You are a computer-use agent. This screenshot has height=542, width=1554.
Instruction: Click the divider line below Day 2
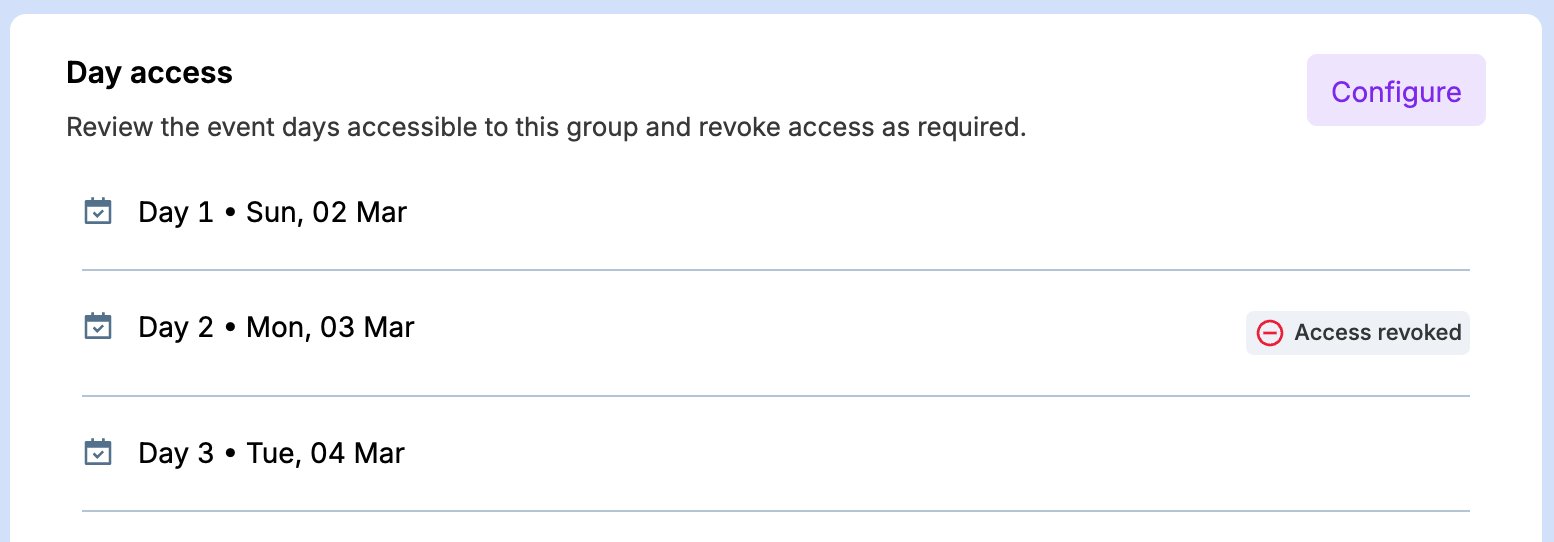(775, 396)
